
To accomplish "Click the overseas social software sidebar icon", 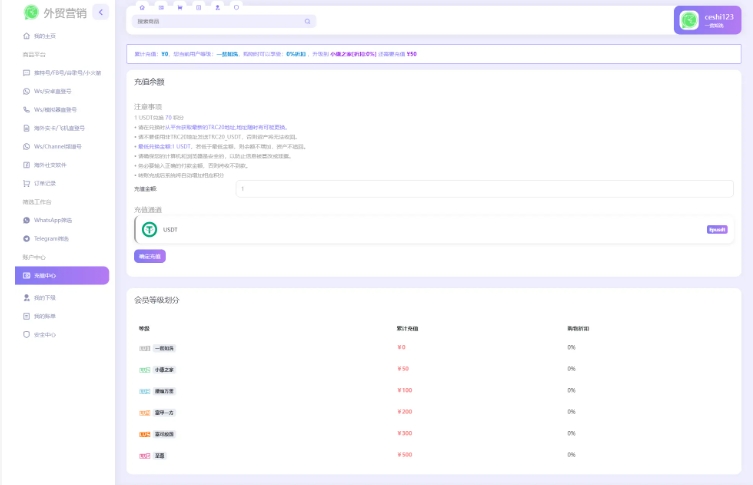I will coord(26,165).
